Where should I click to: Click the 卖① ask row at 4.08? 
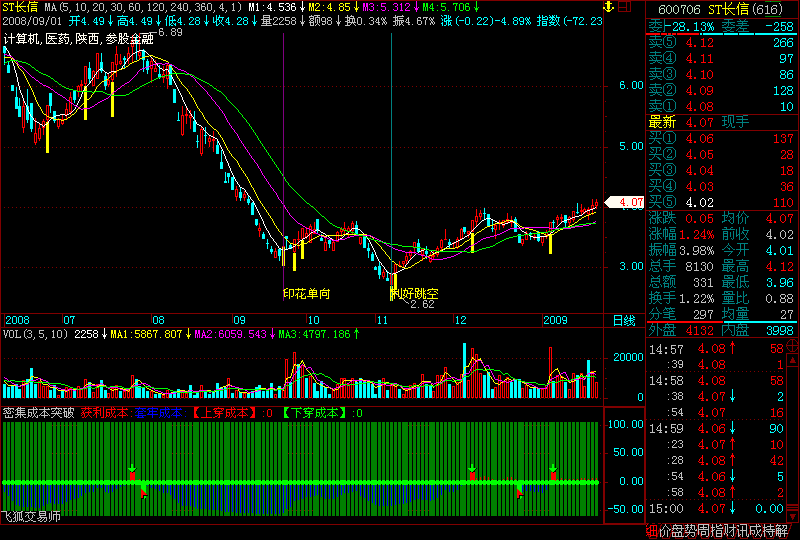click(721, 106)
